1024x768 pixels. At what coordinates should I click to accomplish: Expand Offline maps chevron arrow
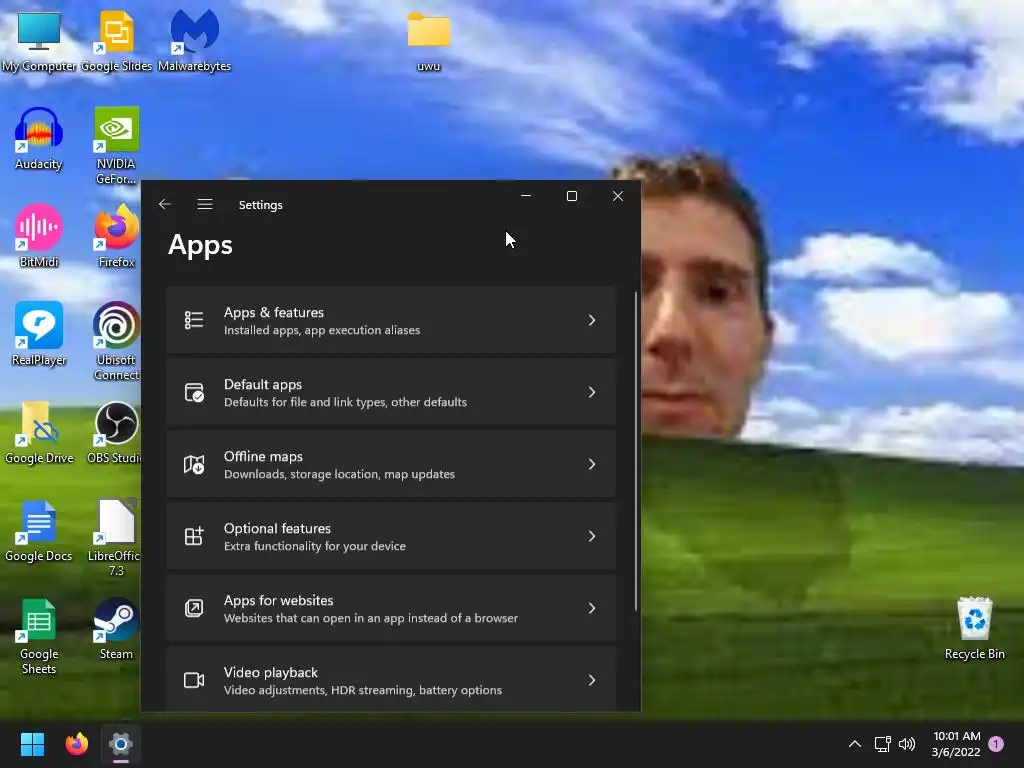pos(592,464)
